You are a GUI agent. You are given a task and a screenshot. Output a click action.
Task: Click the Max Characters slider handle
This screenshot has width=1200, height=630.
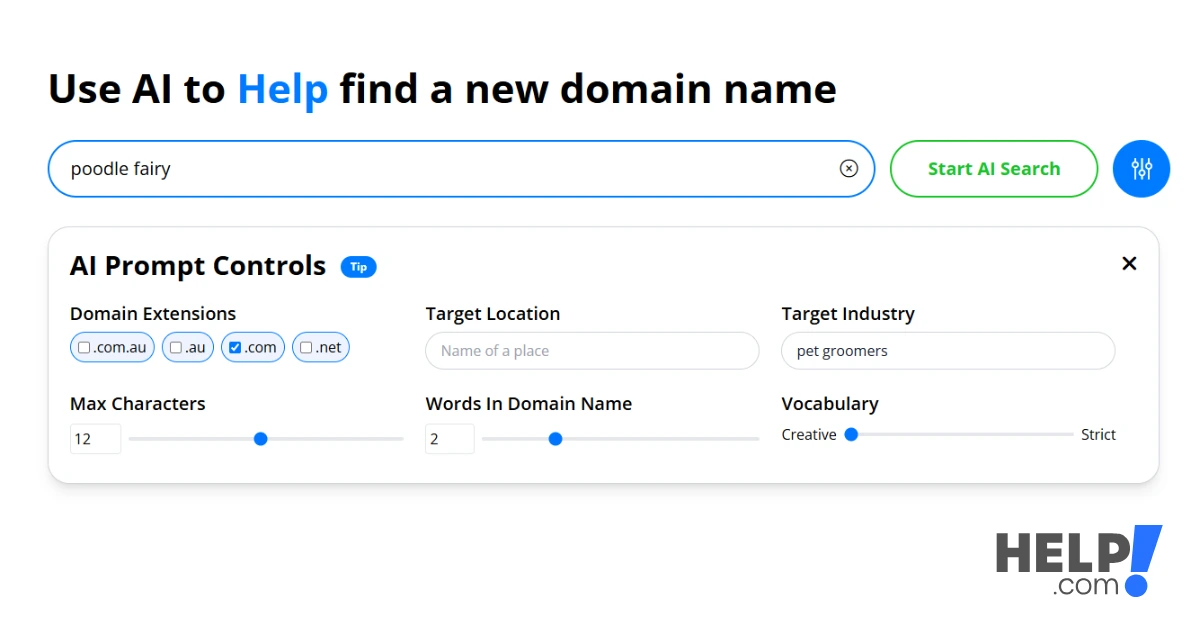coord(261,439)
